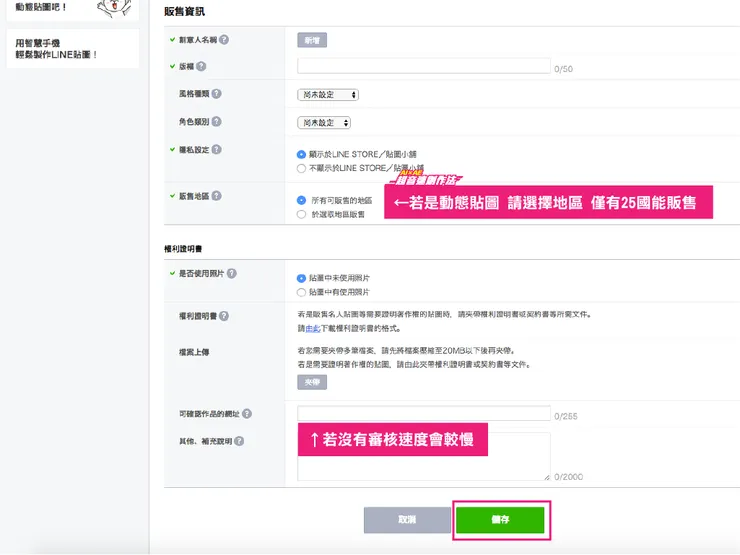The width and height of the screenshot is (740, 555).
Task: Open the 風格種類 dropdown (尚未設定)
Action: coord(328,95)
